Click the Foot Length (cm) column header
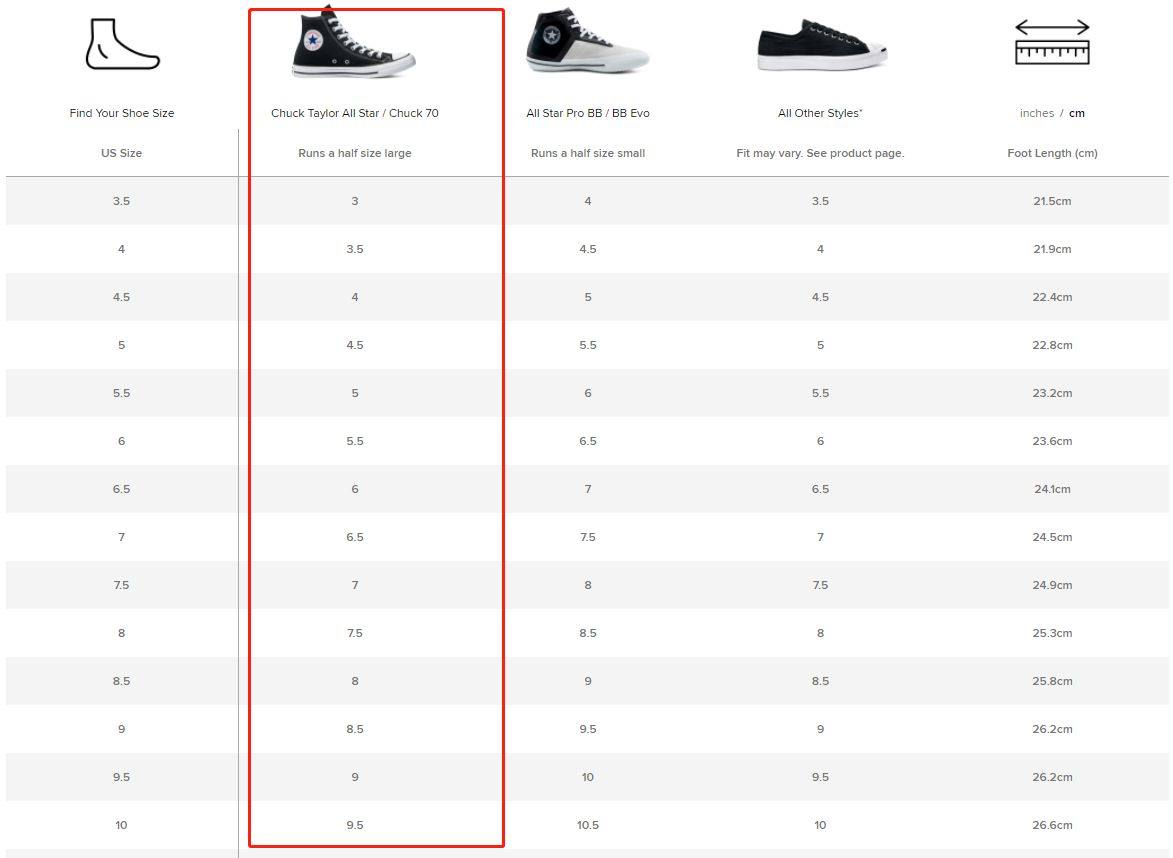 pyautogui.click(x=1052, y=153)
